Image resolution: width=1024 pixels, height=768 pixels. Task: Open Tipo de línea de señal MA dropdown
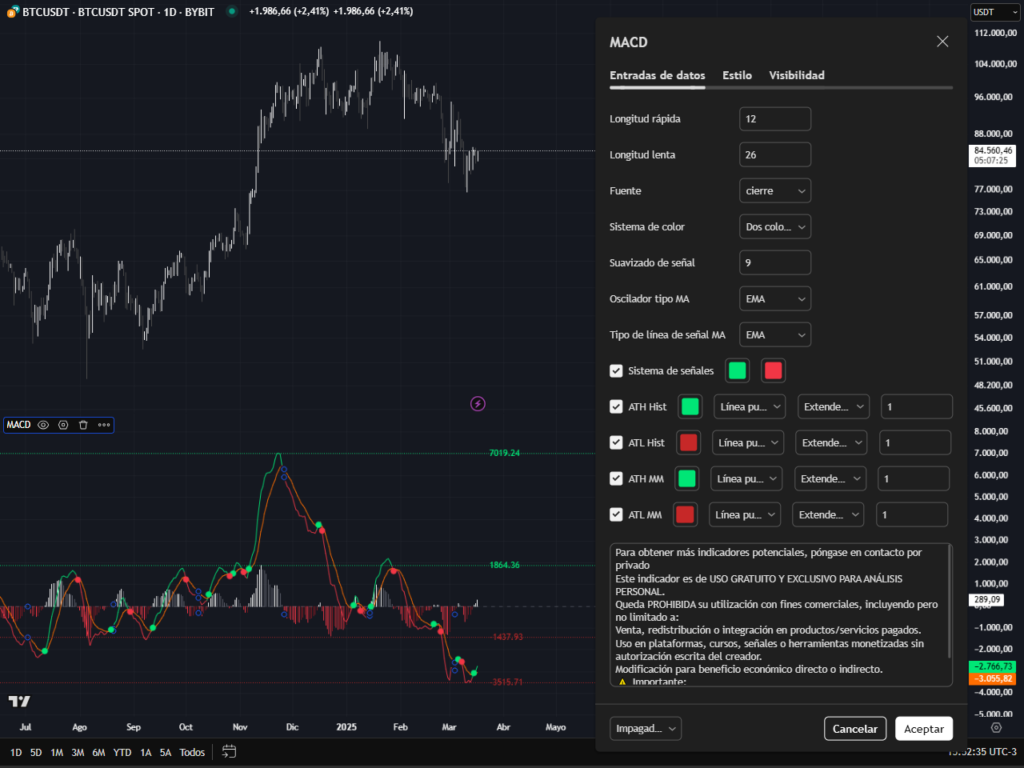point(775,334)
